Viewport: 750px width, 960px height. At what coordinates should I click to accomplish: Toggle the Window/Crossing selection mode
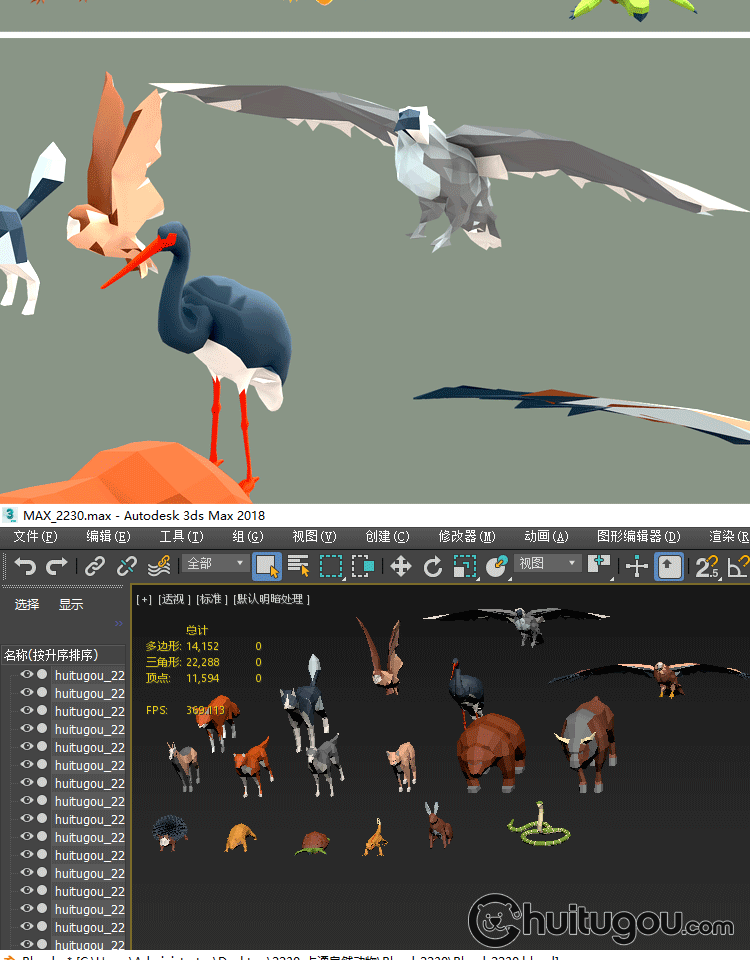coord(363,567)
